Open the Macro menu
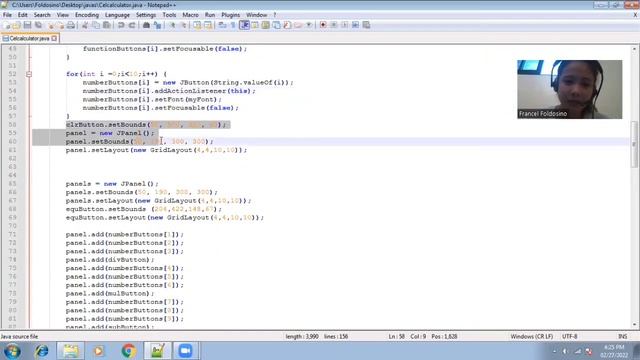The image size is (640, 360). point(190,15)
